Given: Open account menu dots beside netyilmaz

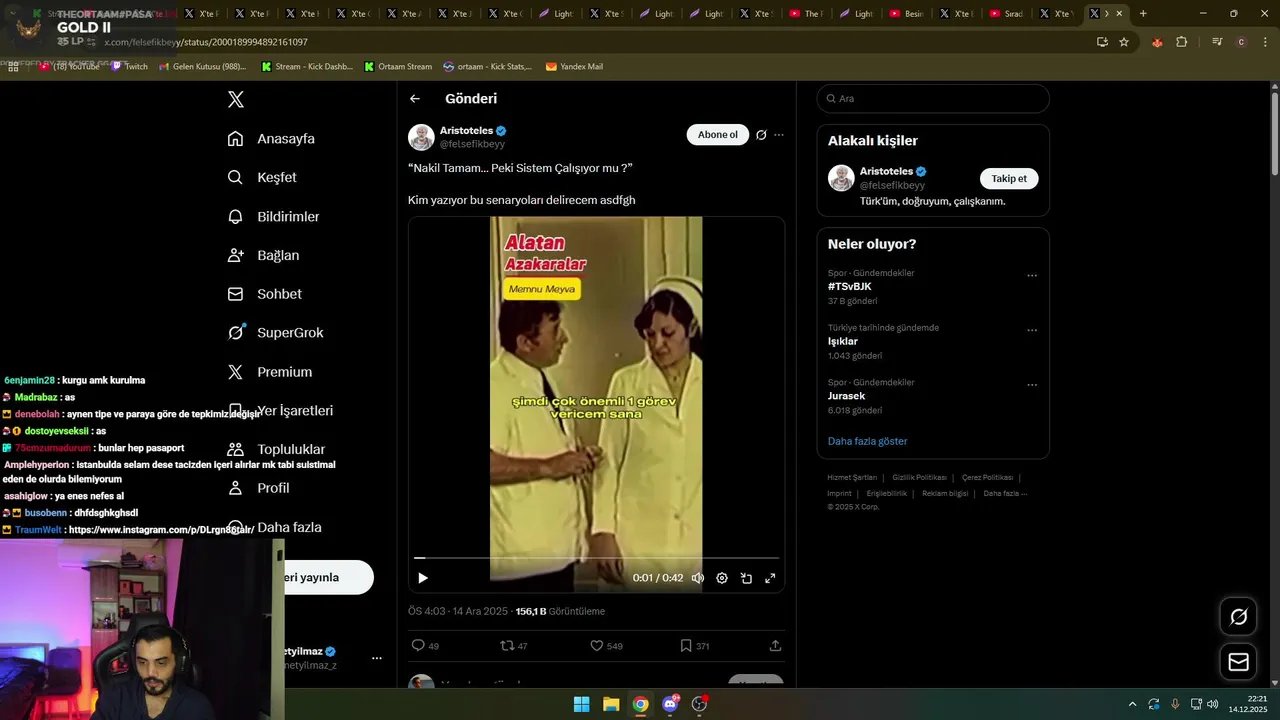Looking at the screenshot, I should (x=377, y=658).
